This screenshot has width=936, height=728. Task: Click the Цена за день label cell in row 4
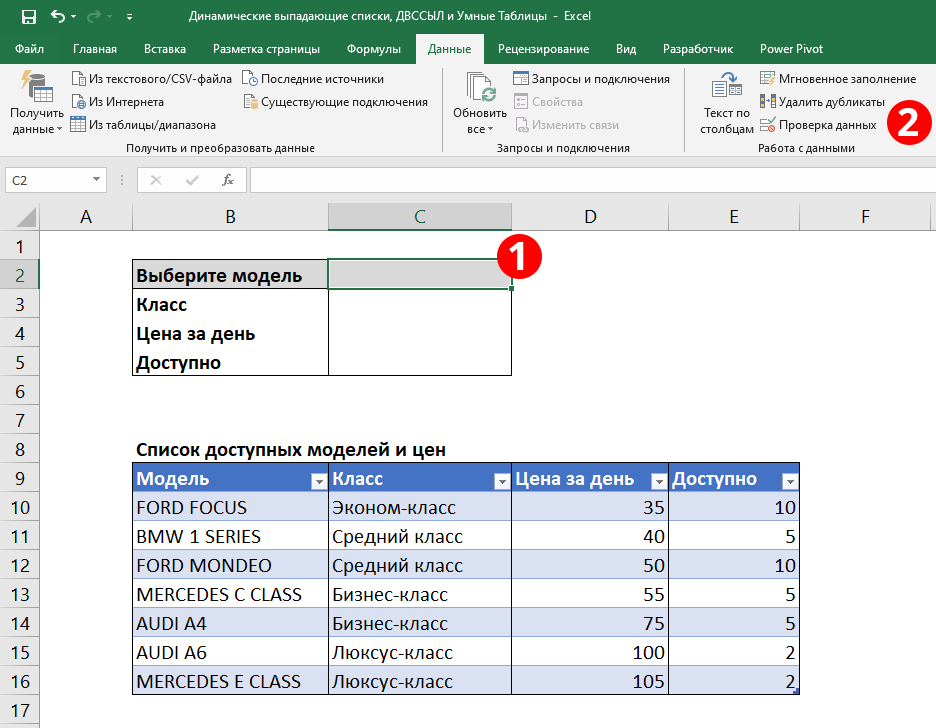click(x=230, y=334)
